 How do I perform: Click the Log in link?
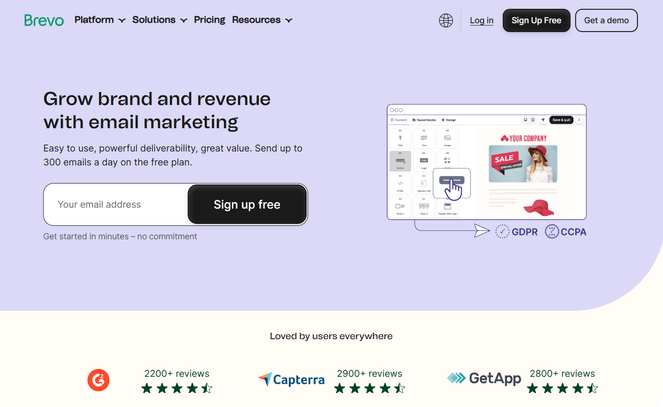click(x=481, y=20)
